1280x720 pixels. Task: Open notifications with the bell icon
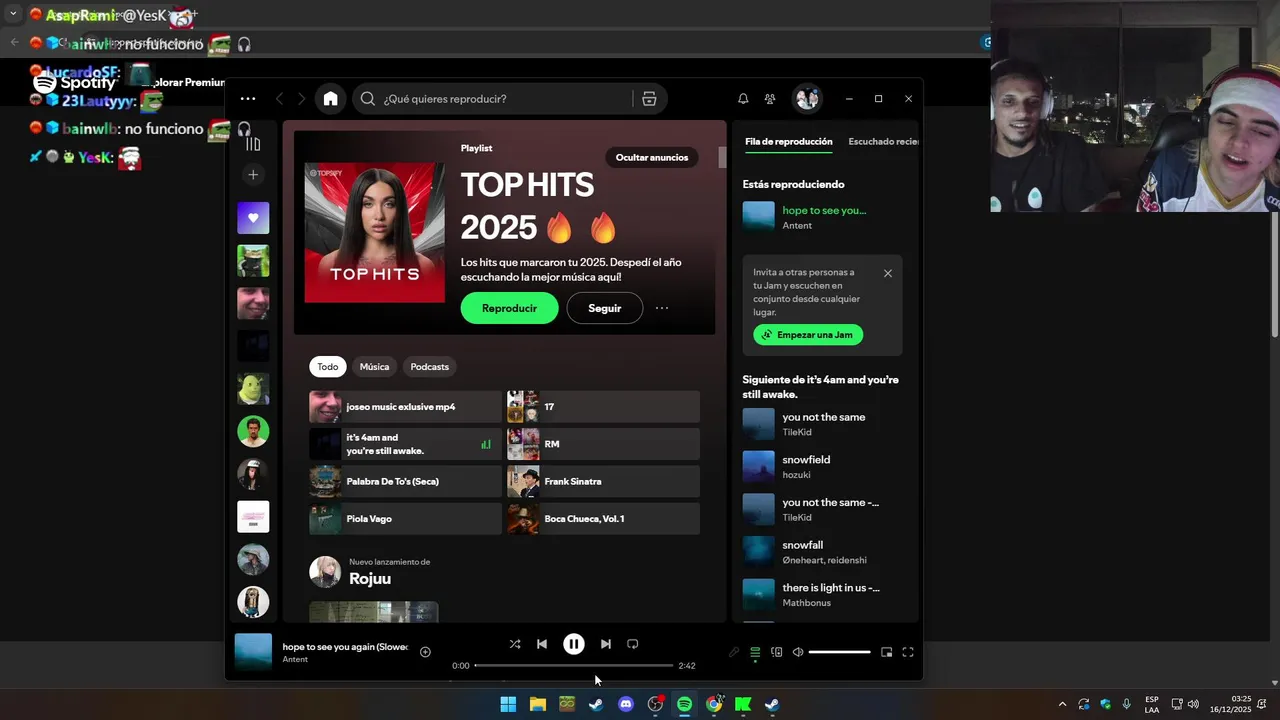743,99
